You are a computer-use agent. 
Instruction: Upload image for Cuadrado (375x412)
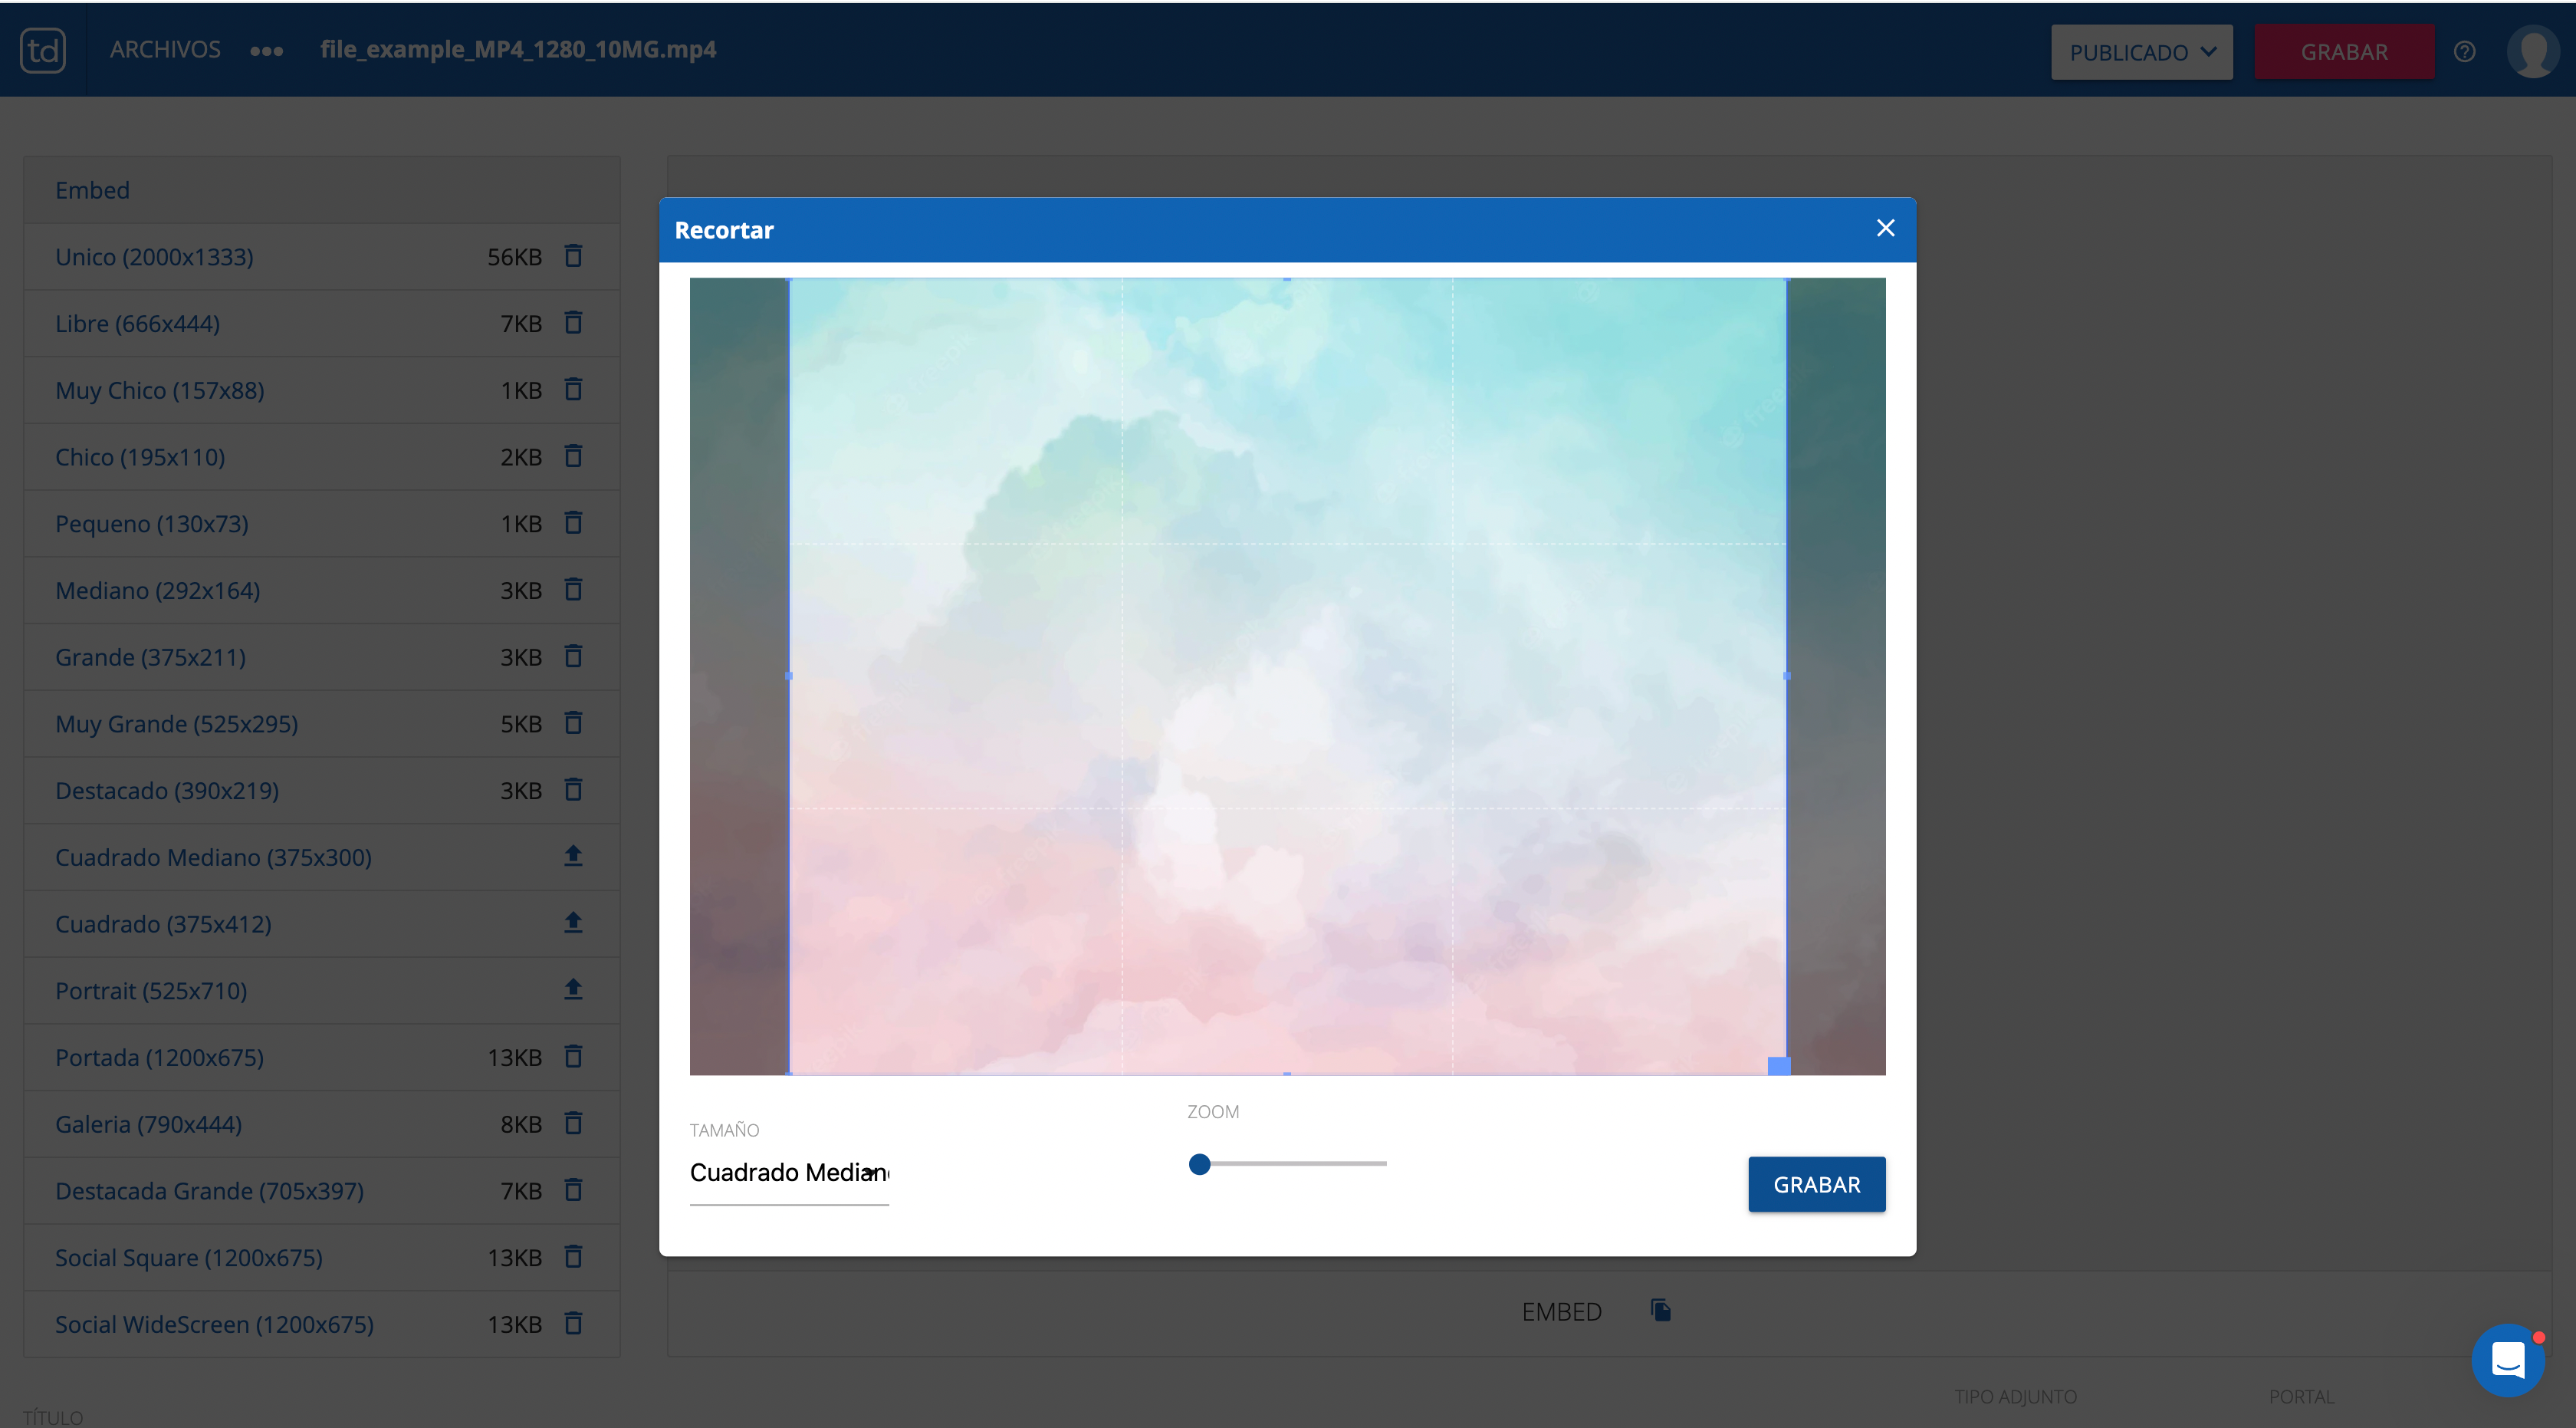[573, 922]
